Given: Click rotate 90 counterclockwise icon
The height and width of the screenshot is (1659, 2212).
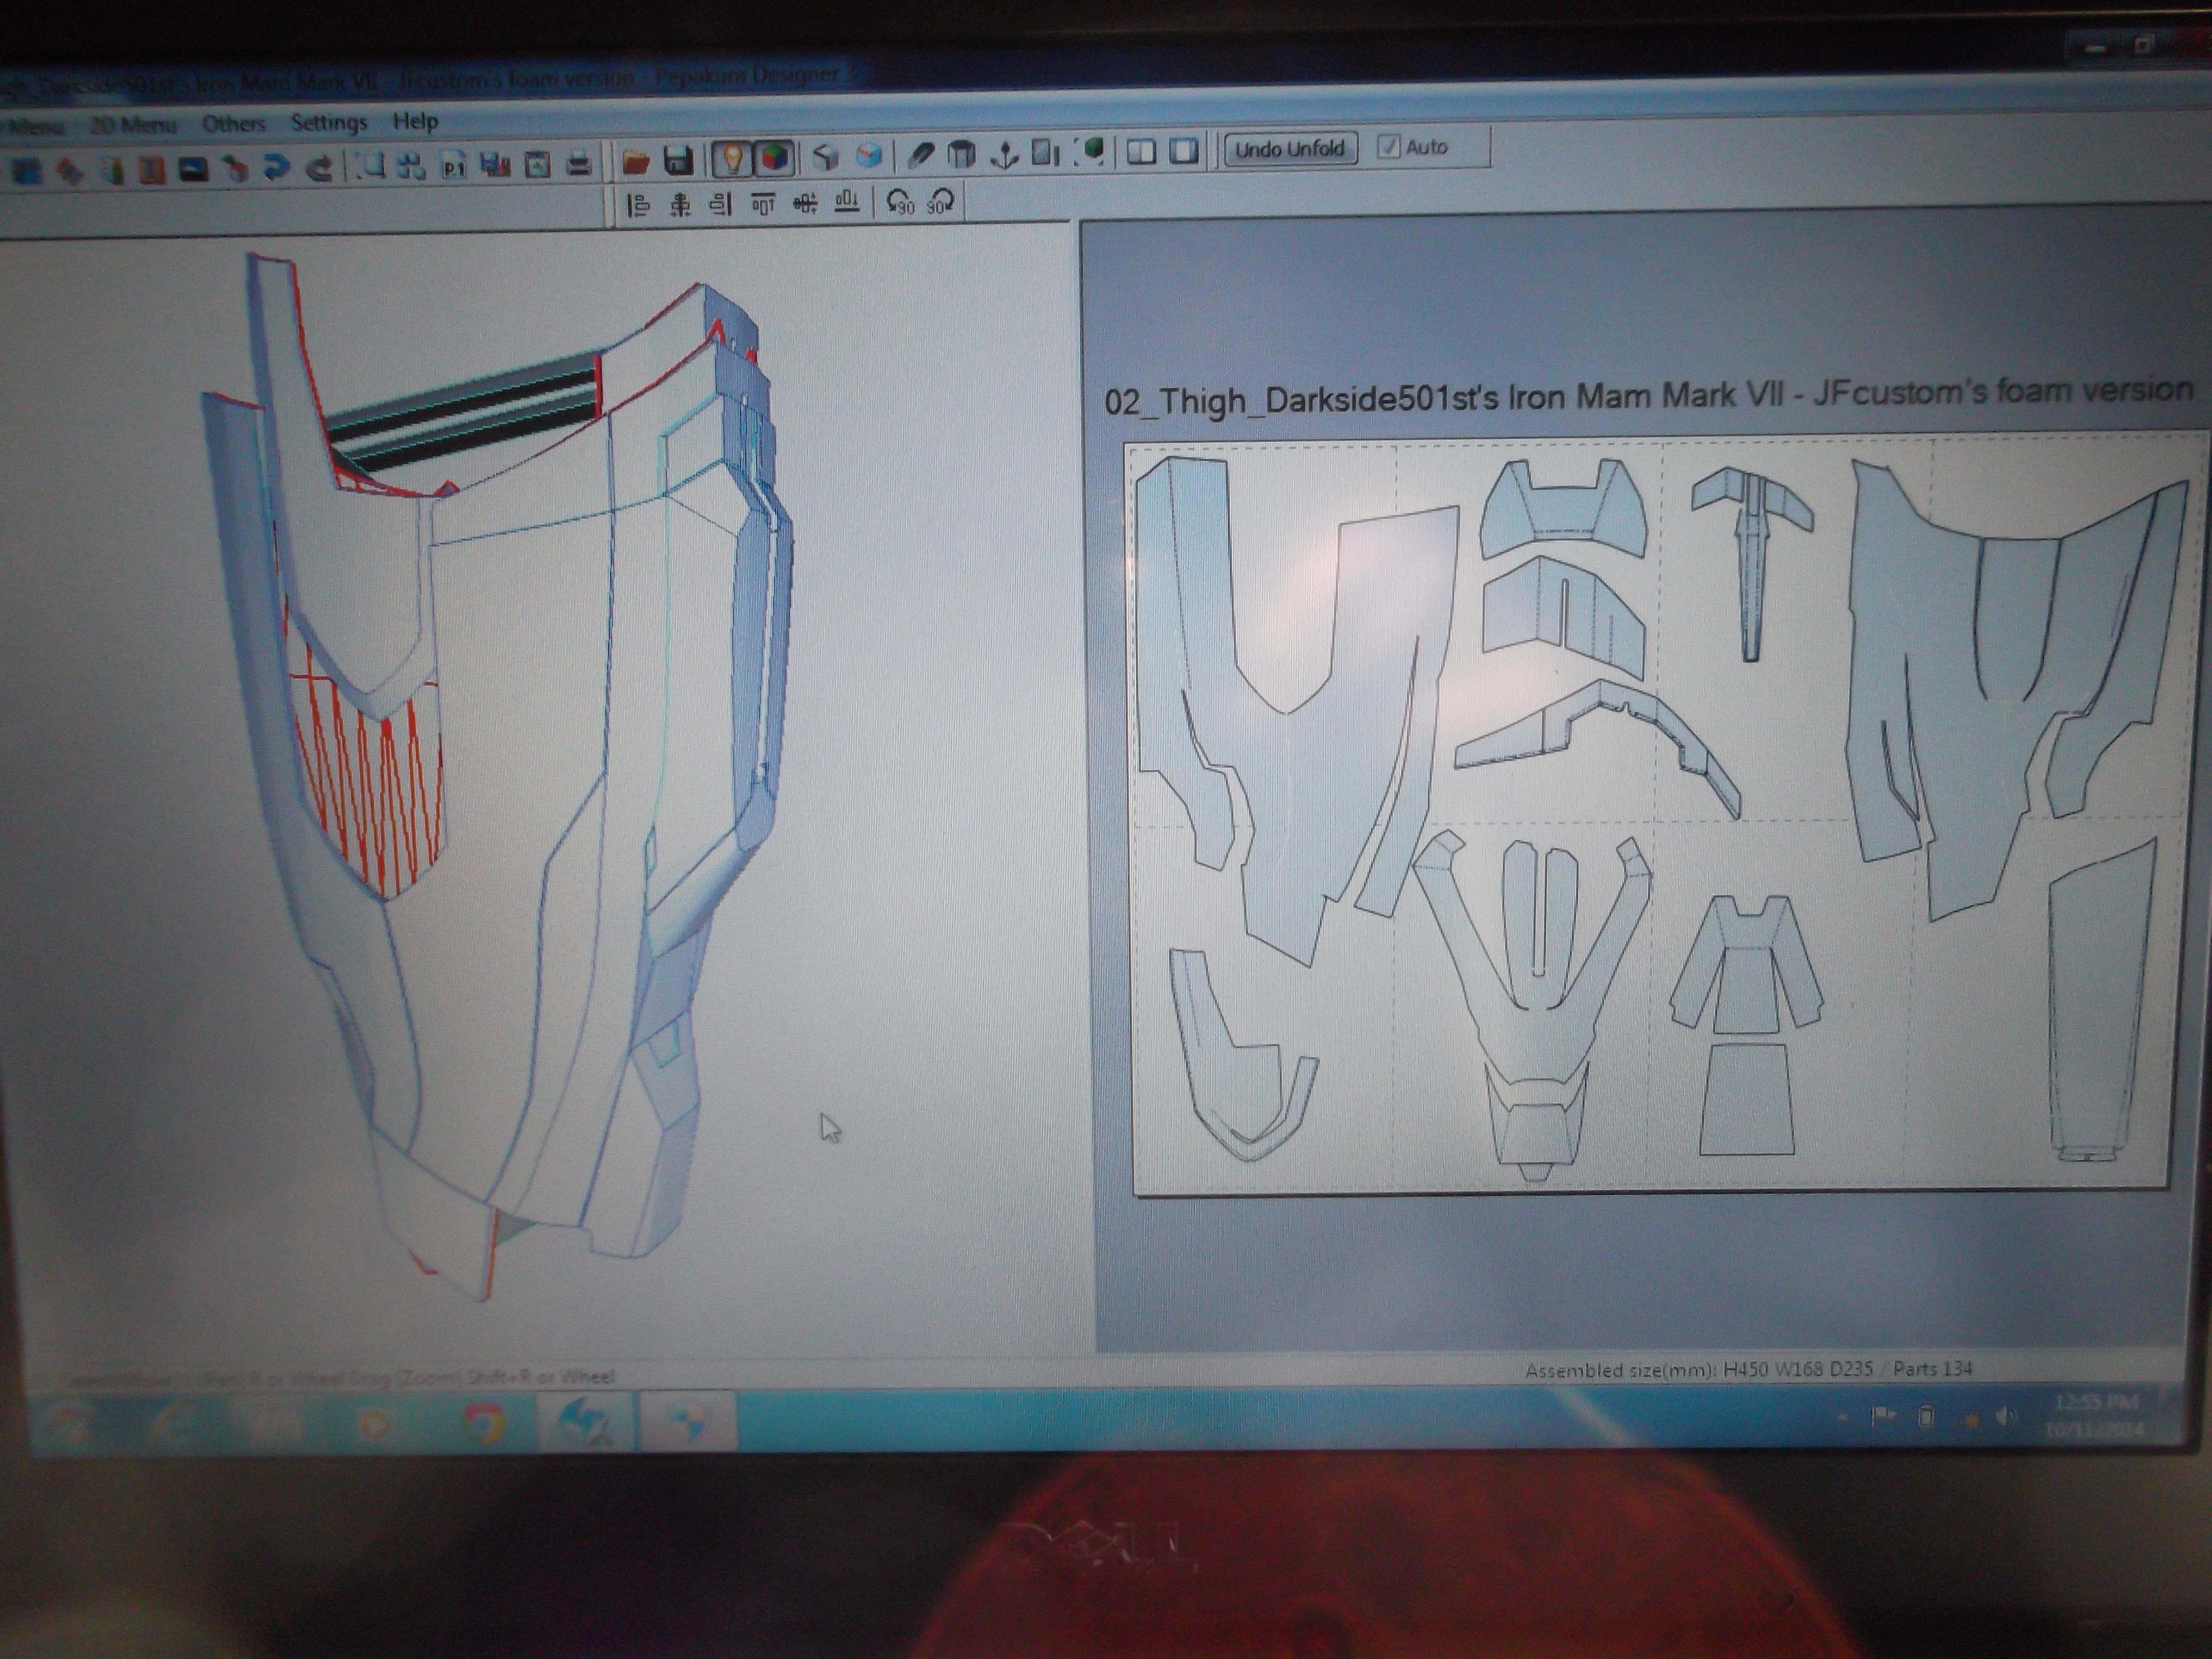Looking at the screenshot, I should 901,202.
